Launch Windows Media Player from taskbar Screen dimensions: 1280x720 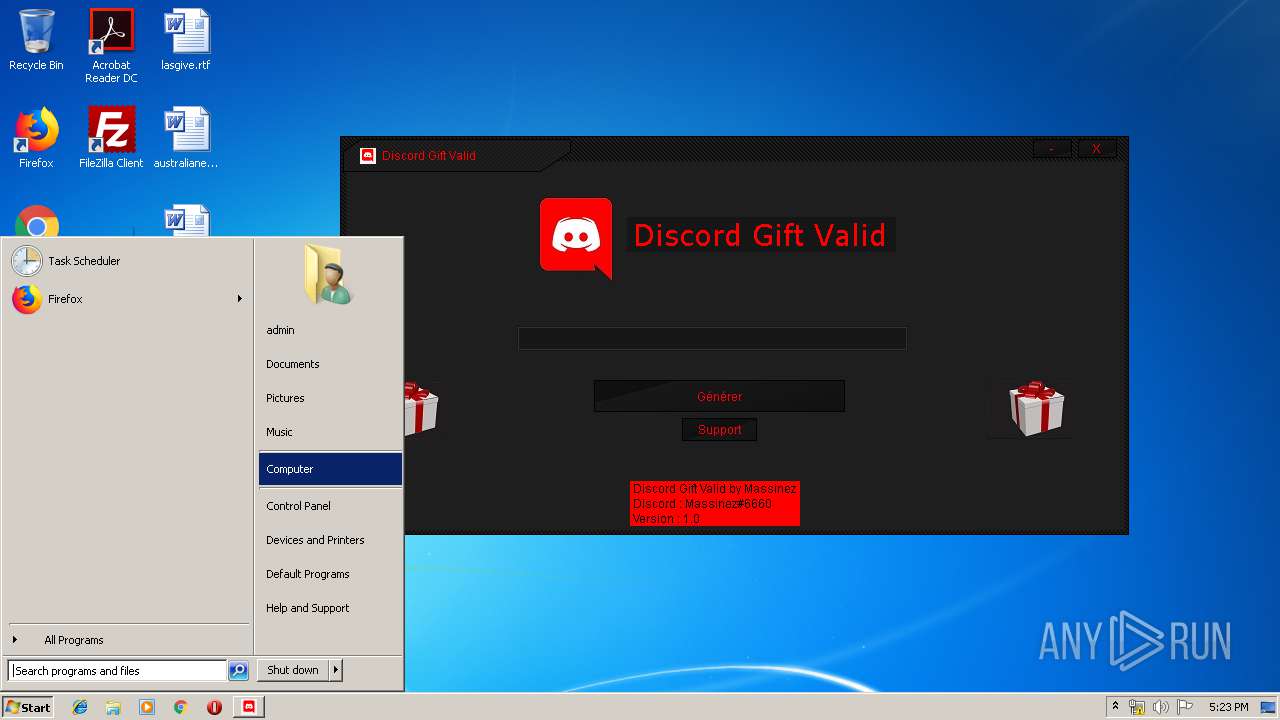point(147,707)
